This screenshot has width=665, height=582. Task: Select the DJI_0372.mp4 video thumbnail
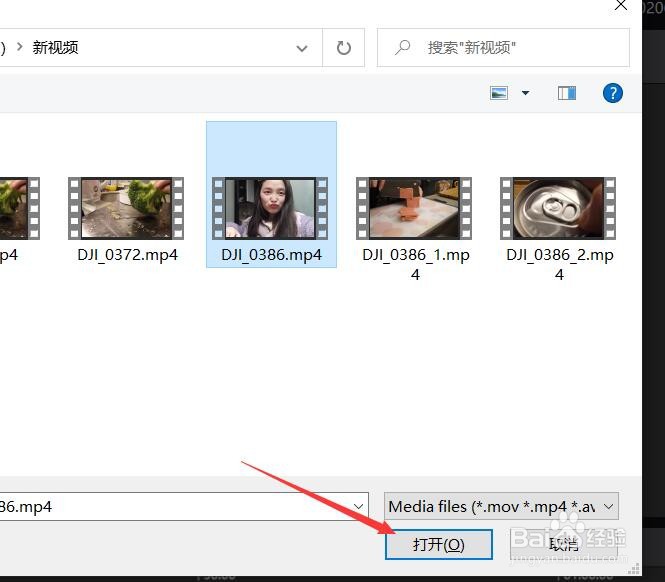(x=126, y=208)
